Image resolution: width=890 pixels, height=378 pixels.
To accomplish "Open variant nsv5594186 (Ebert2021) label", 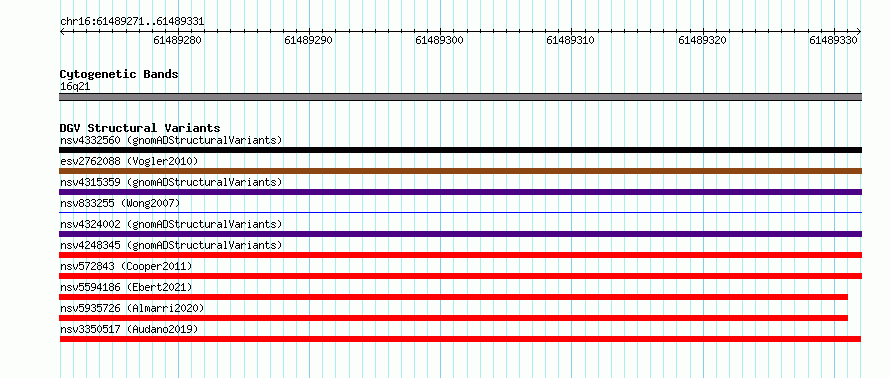I will (126, 287).
